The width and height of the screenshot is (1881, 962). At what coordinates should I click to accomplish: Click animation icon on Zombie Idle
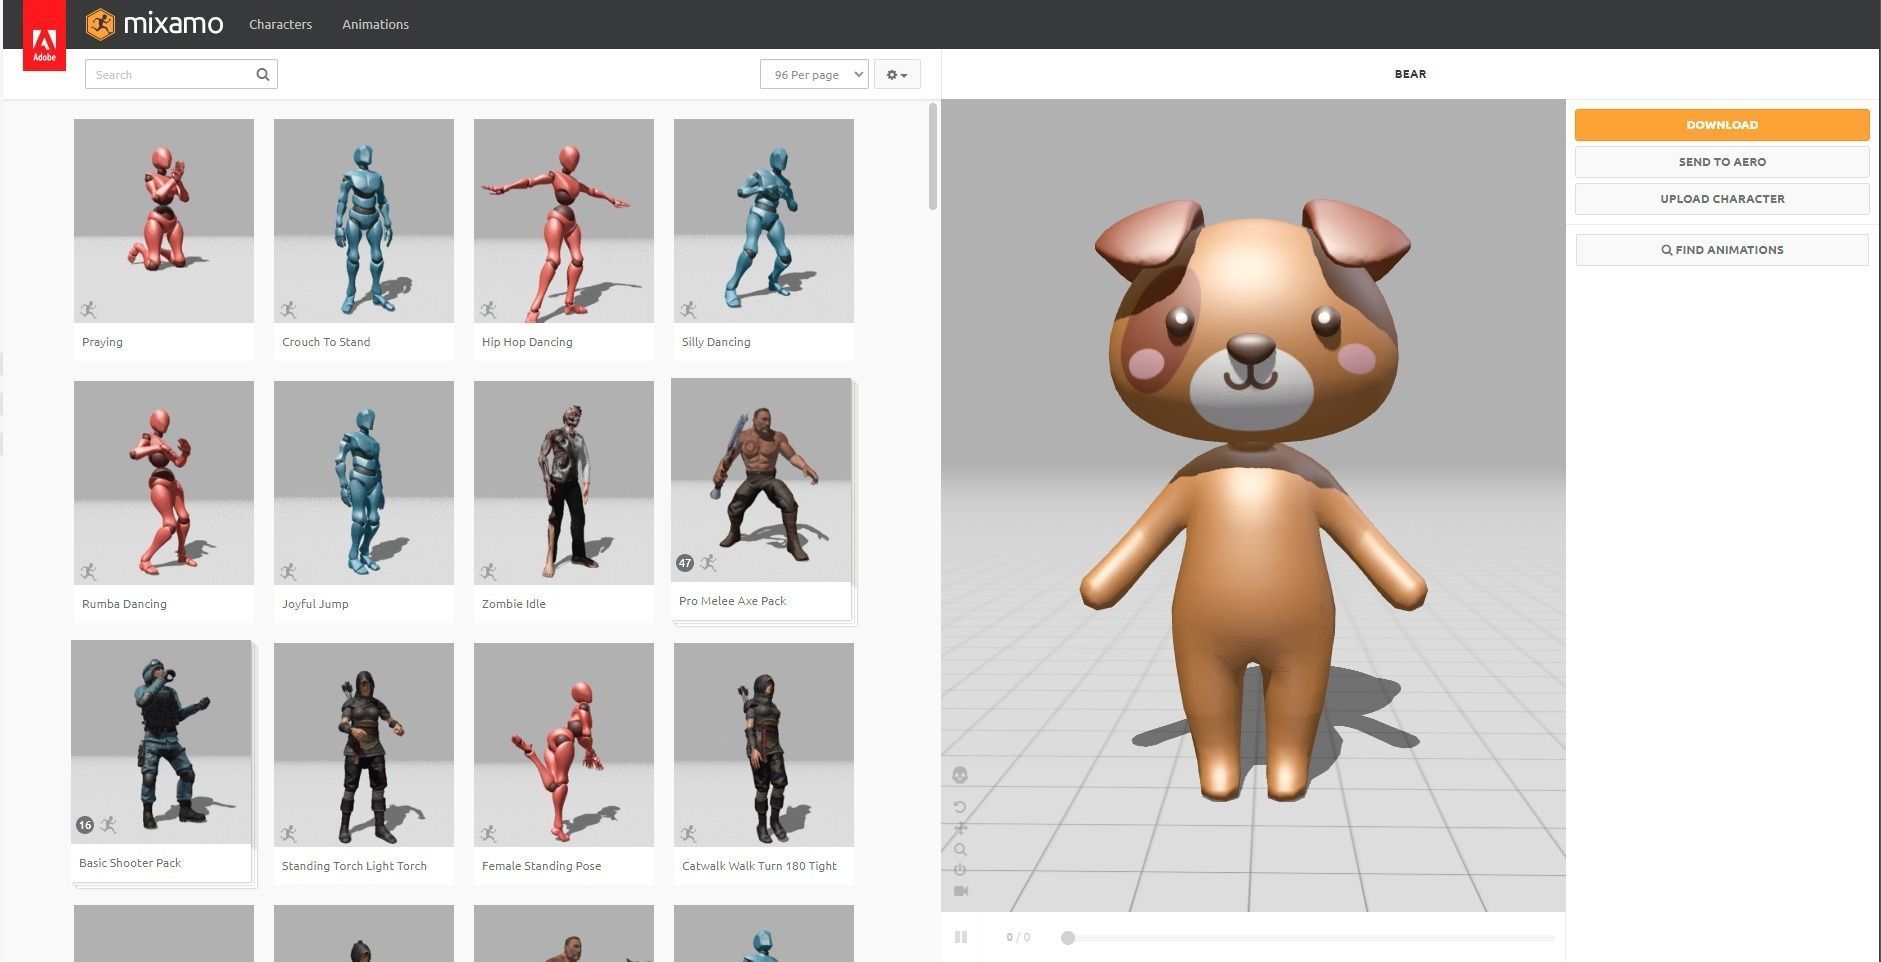[489, 572]
